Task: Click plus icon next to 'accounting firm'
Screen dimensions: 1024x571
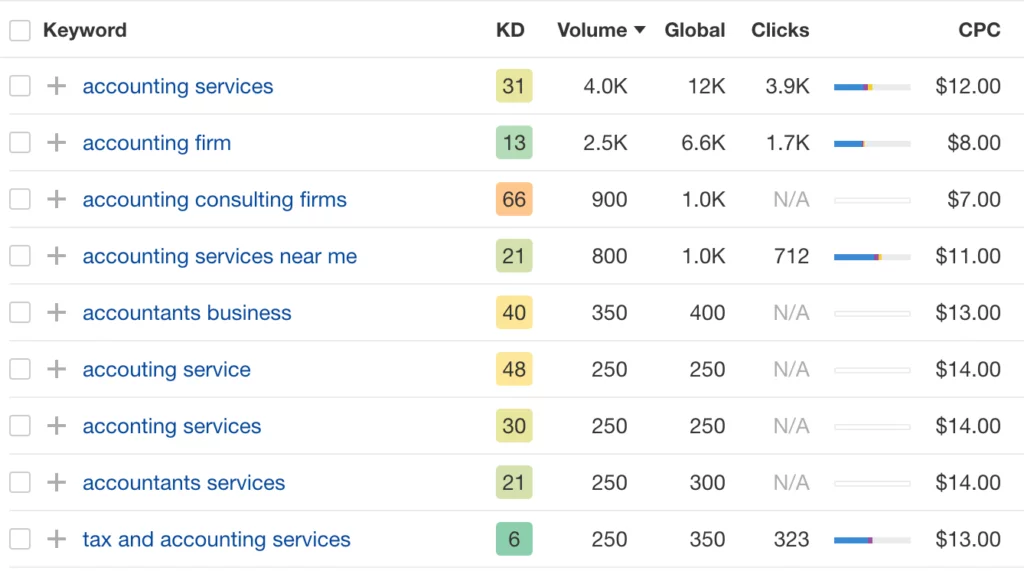Action: (x=57, y=143)
